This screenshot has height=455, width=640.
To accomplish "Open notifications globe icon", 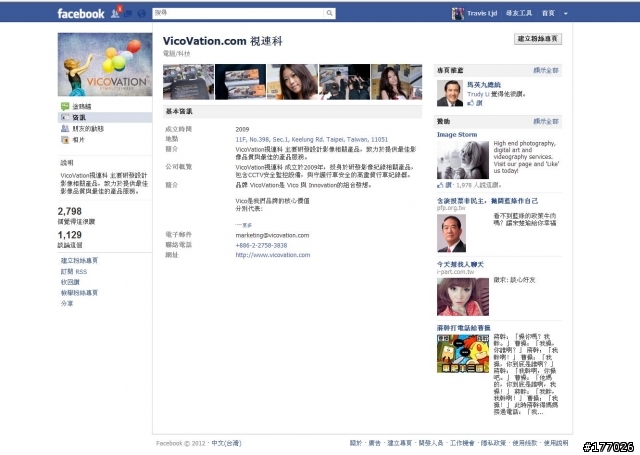I will (x=141, y=13).
